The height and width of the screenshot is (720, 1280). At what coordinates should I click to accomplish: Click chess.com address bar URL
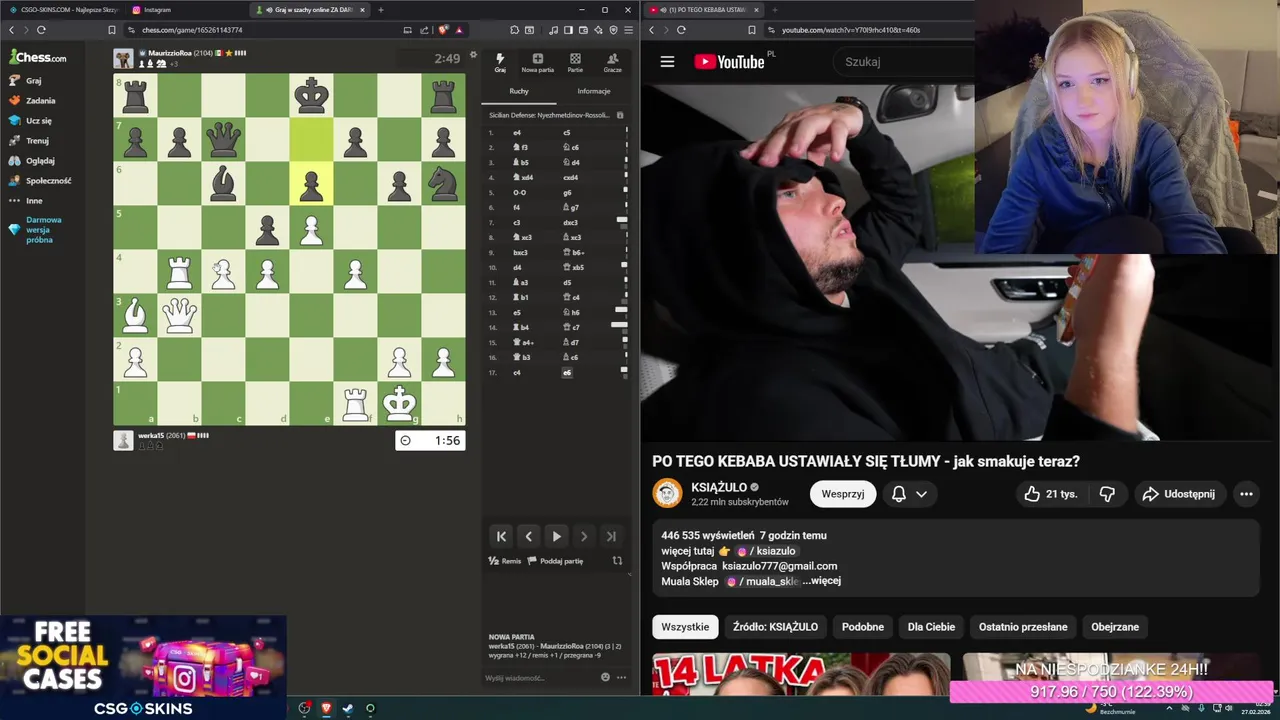(x=192, y=30)
